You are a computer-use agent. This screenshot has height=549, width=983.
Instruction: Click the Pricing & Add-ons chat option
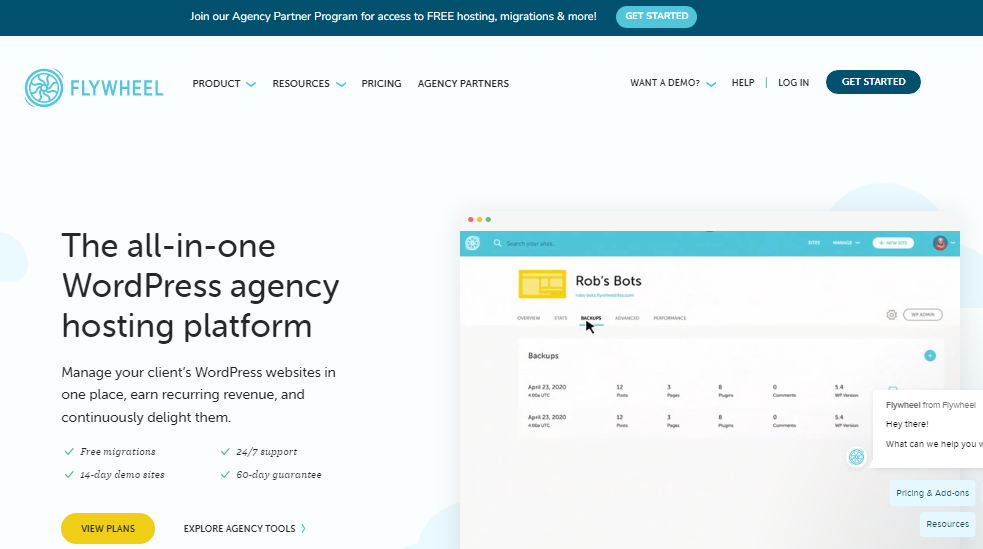pos(932,493)
